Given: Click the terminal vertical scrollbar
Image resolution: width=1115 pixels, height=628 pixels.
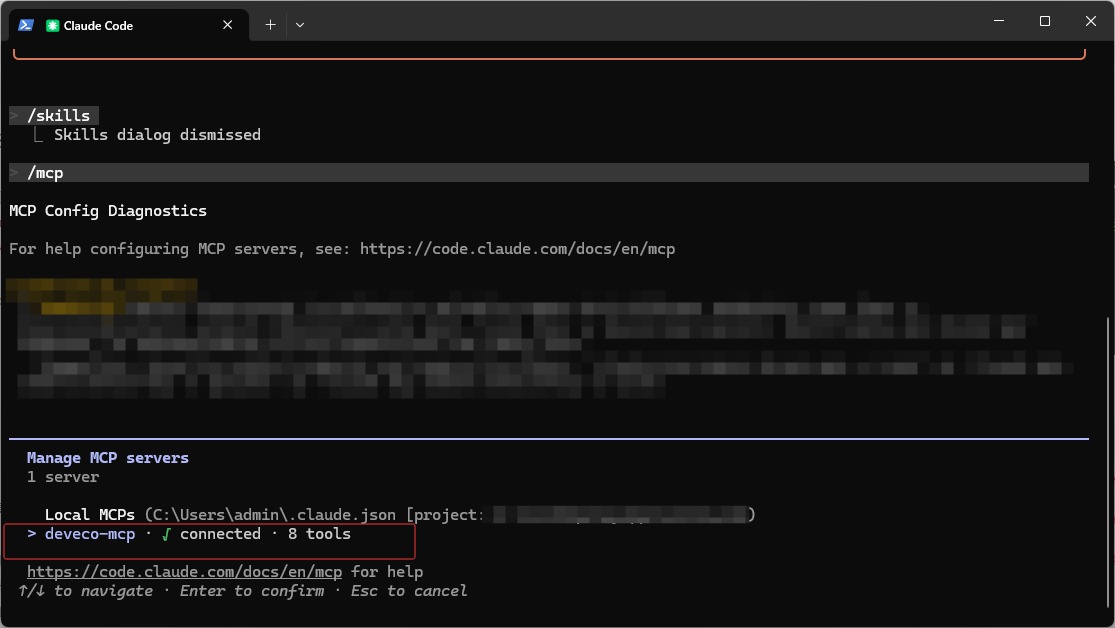Looking at the screenshot, I should coord(1108,462).
